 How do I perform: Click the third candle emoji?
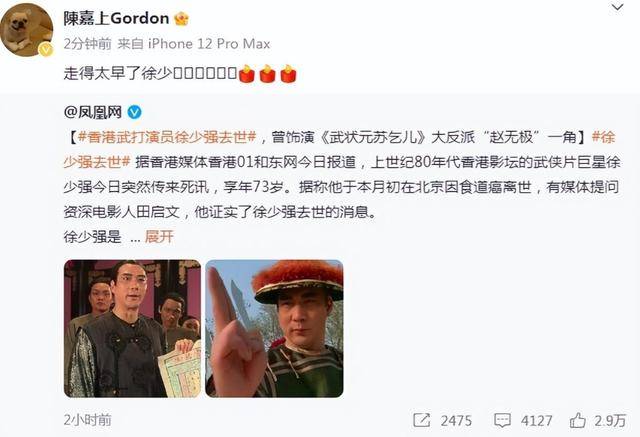pos(288,74)
